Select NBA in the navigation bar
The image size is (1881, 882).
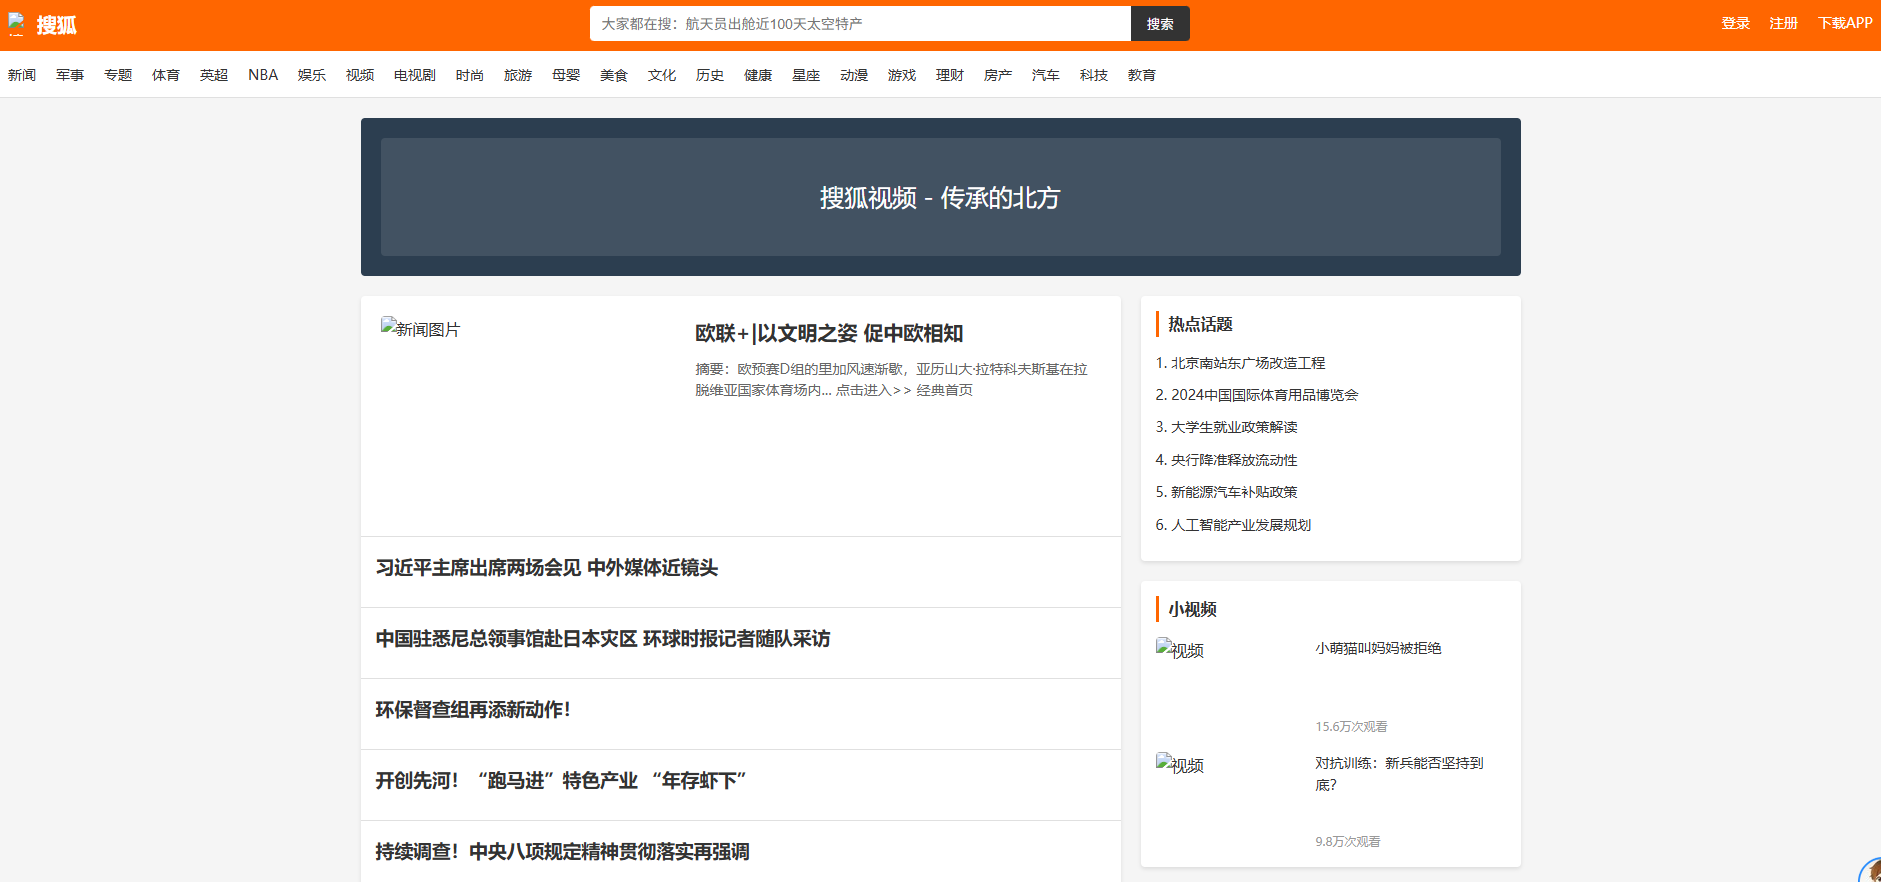click(263, 75)
